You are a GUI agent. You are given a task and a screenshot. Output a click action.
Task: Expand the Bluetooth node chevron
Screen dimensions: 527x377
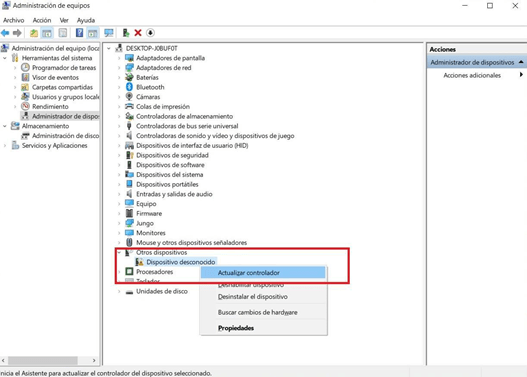pos(119,87)
